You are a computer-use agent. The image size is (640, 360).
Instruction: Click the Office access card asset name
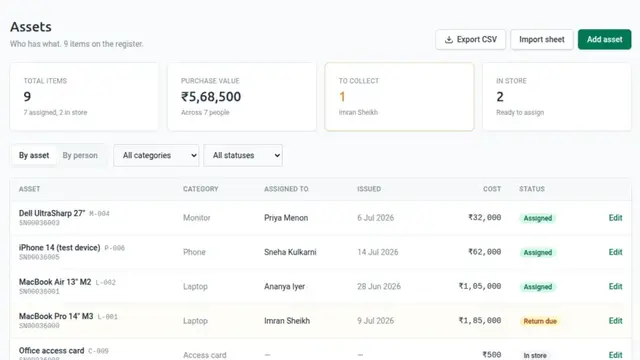(51, 351)
